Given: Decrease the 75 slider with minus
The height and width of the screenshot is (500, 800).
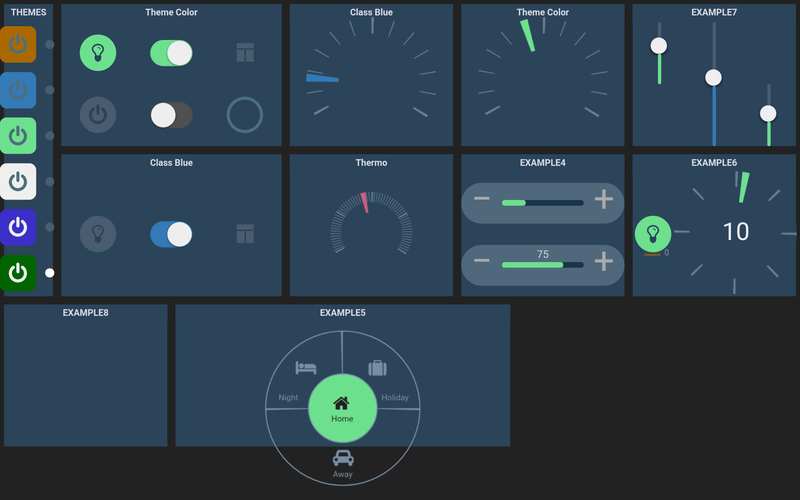Looking at the screenshot, I should [x=482, y=261].
